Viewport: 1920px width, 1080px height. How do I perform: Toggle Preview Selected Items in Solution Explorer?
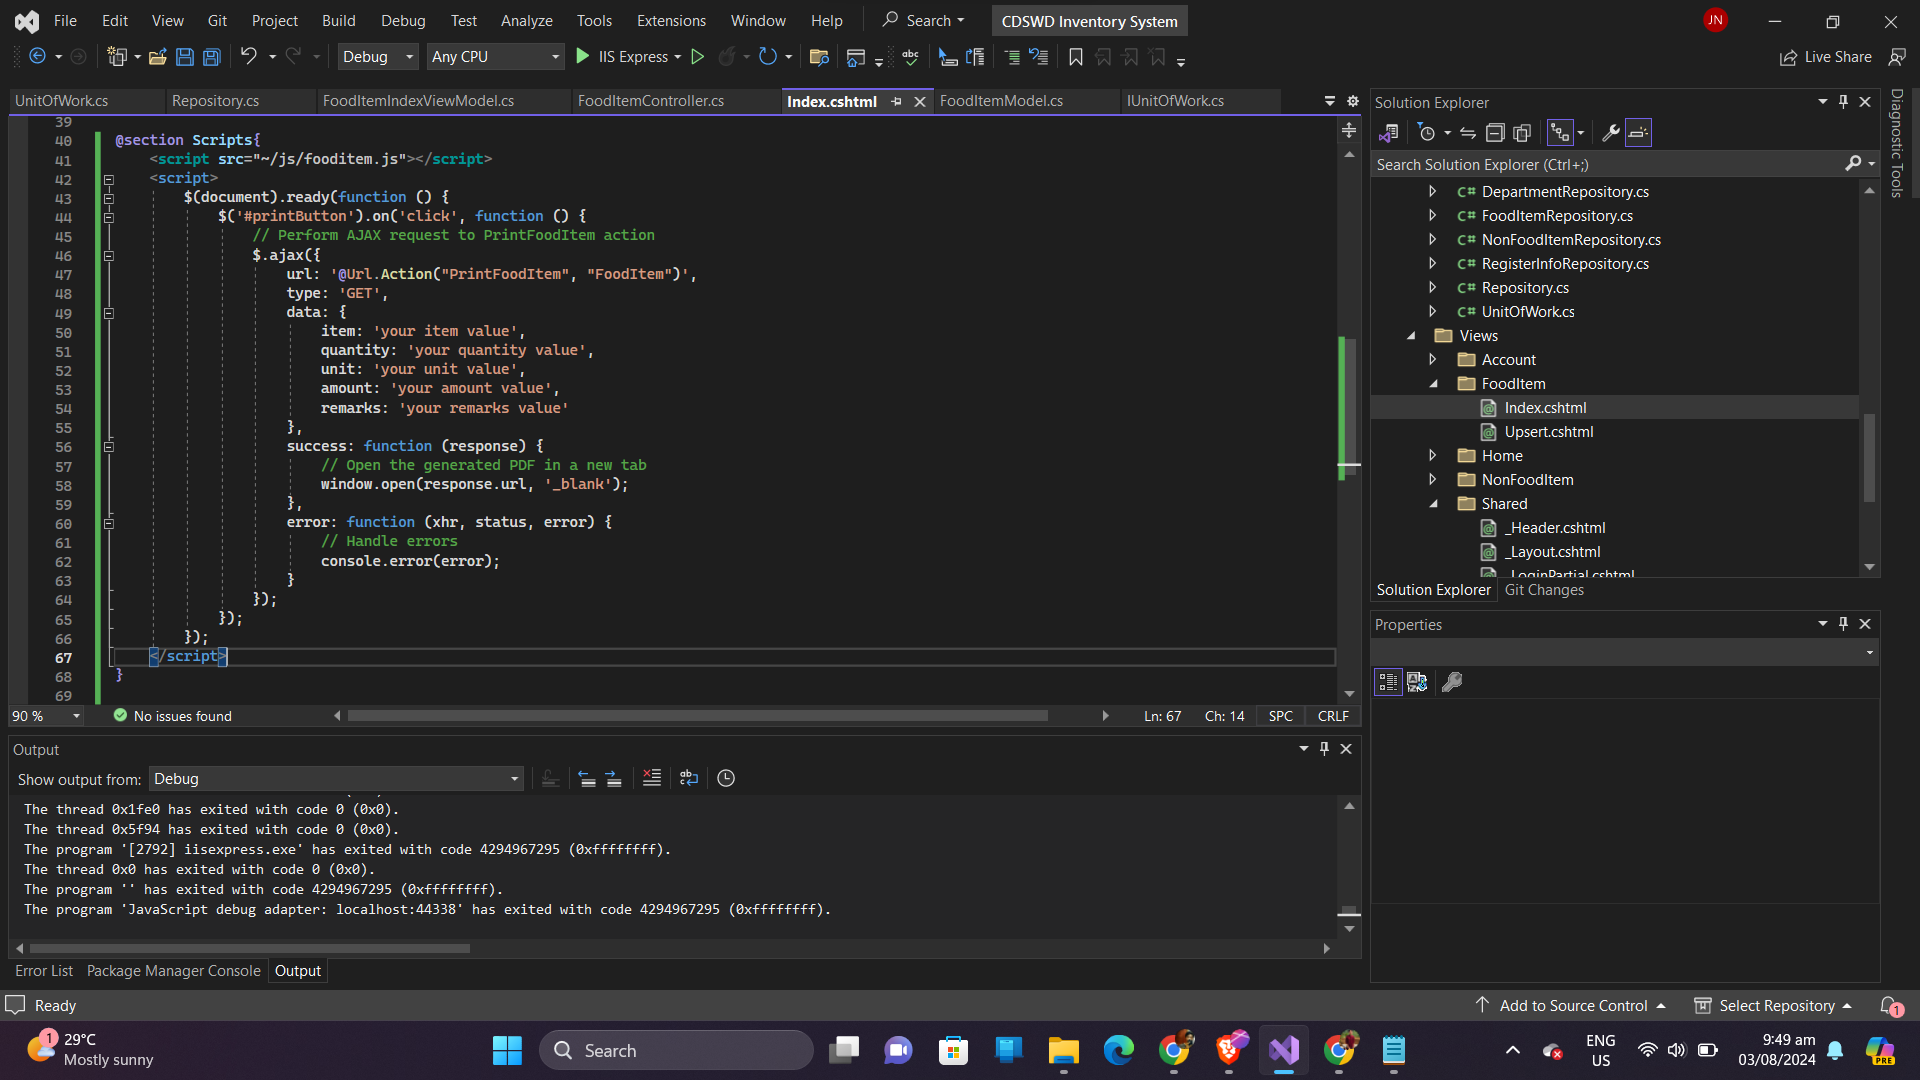point(1638,132)
